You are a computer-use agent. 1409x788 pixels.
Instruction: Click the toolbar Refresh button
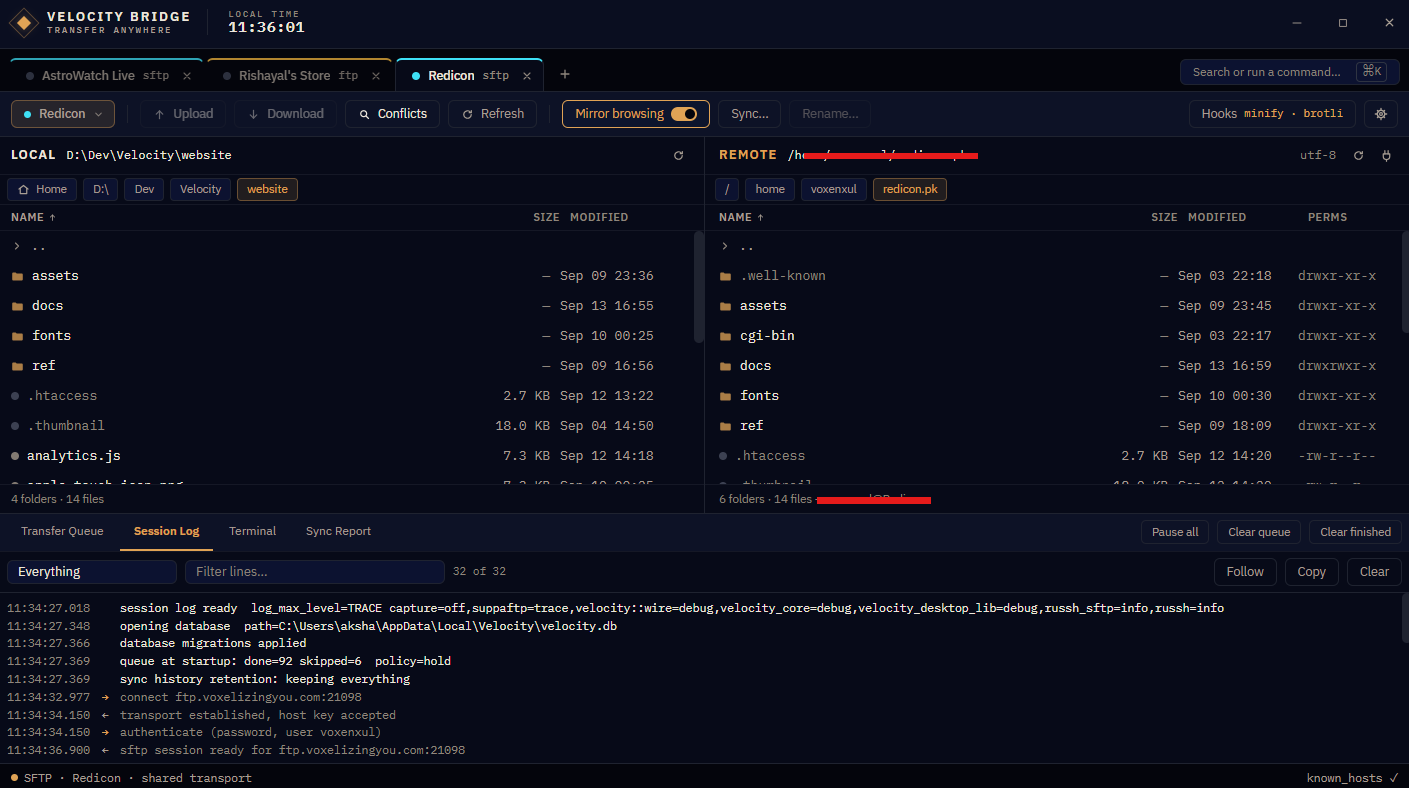click(x=493, y=114)
